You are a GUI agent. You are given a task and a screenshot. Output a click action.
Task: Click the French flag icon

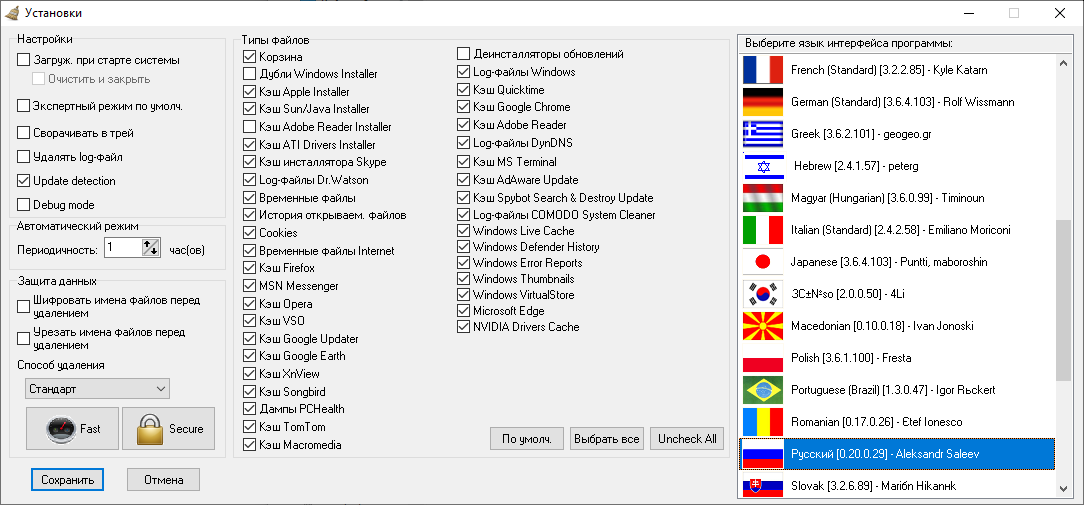[763, 70]
